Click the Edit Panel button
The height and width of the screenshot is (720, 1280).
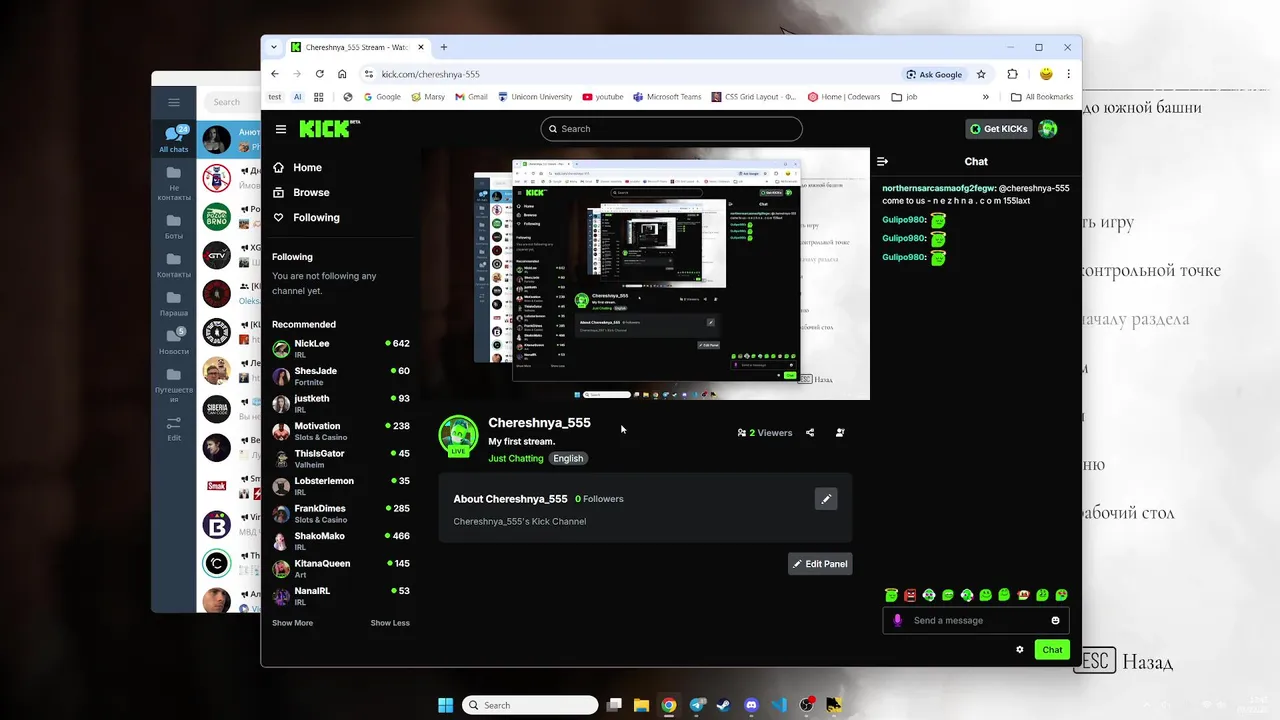click(x=820, y=563)
